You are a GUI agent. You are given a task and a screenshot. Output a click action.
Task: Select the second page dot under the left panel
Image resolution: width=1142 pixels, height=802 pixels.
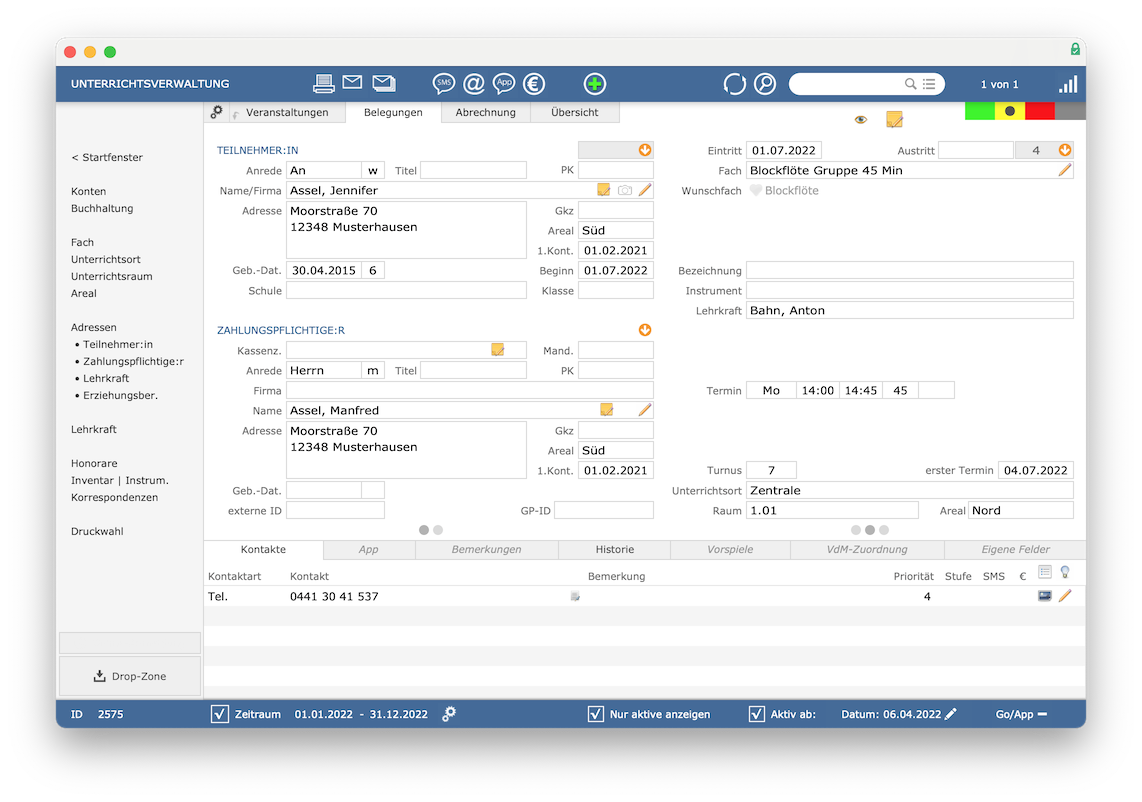click(438, 530)
